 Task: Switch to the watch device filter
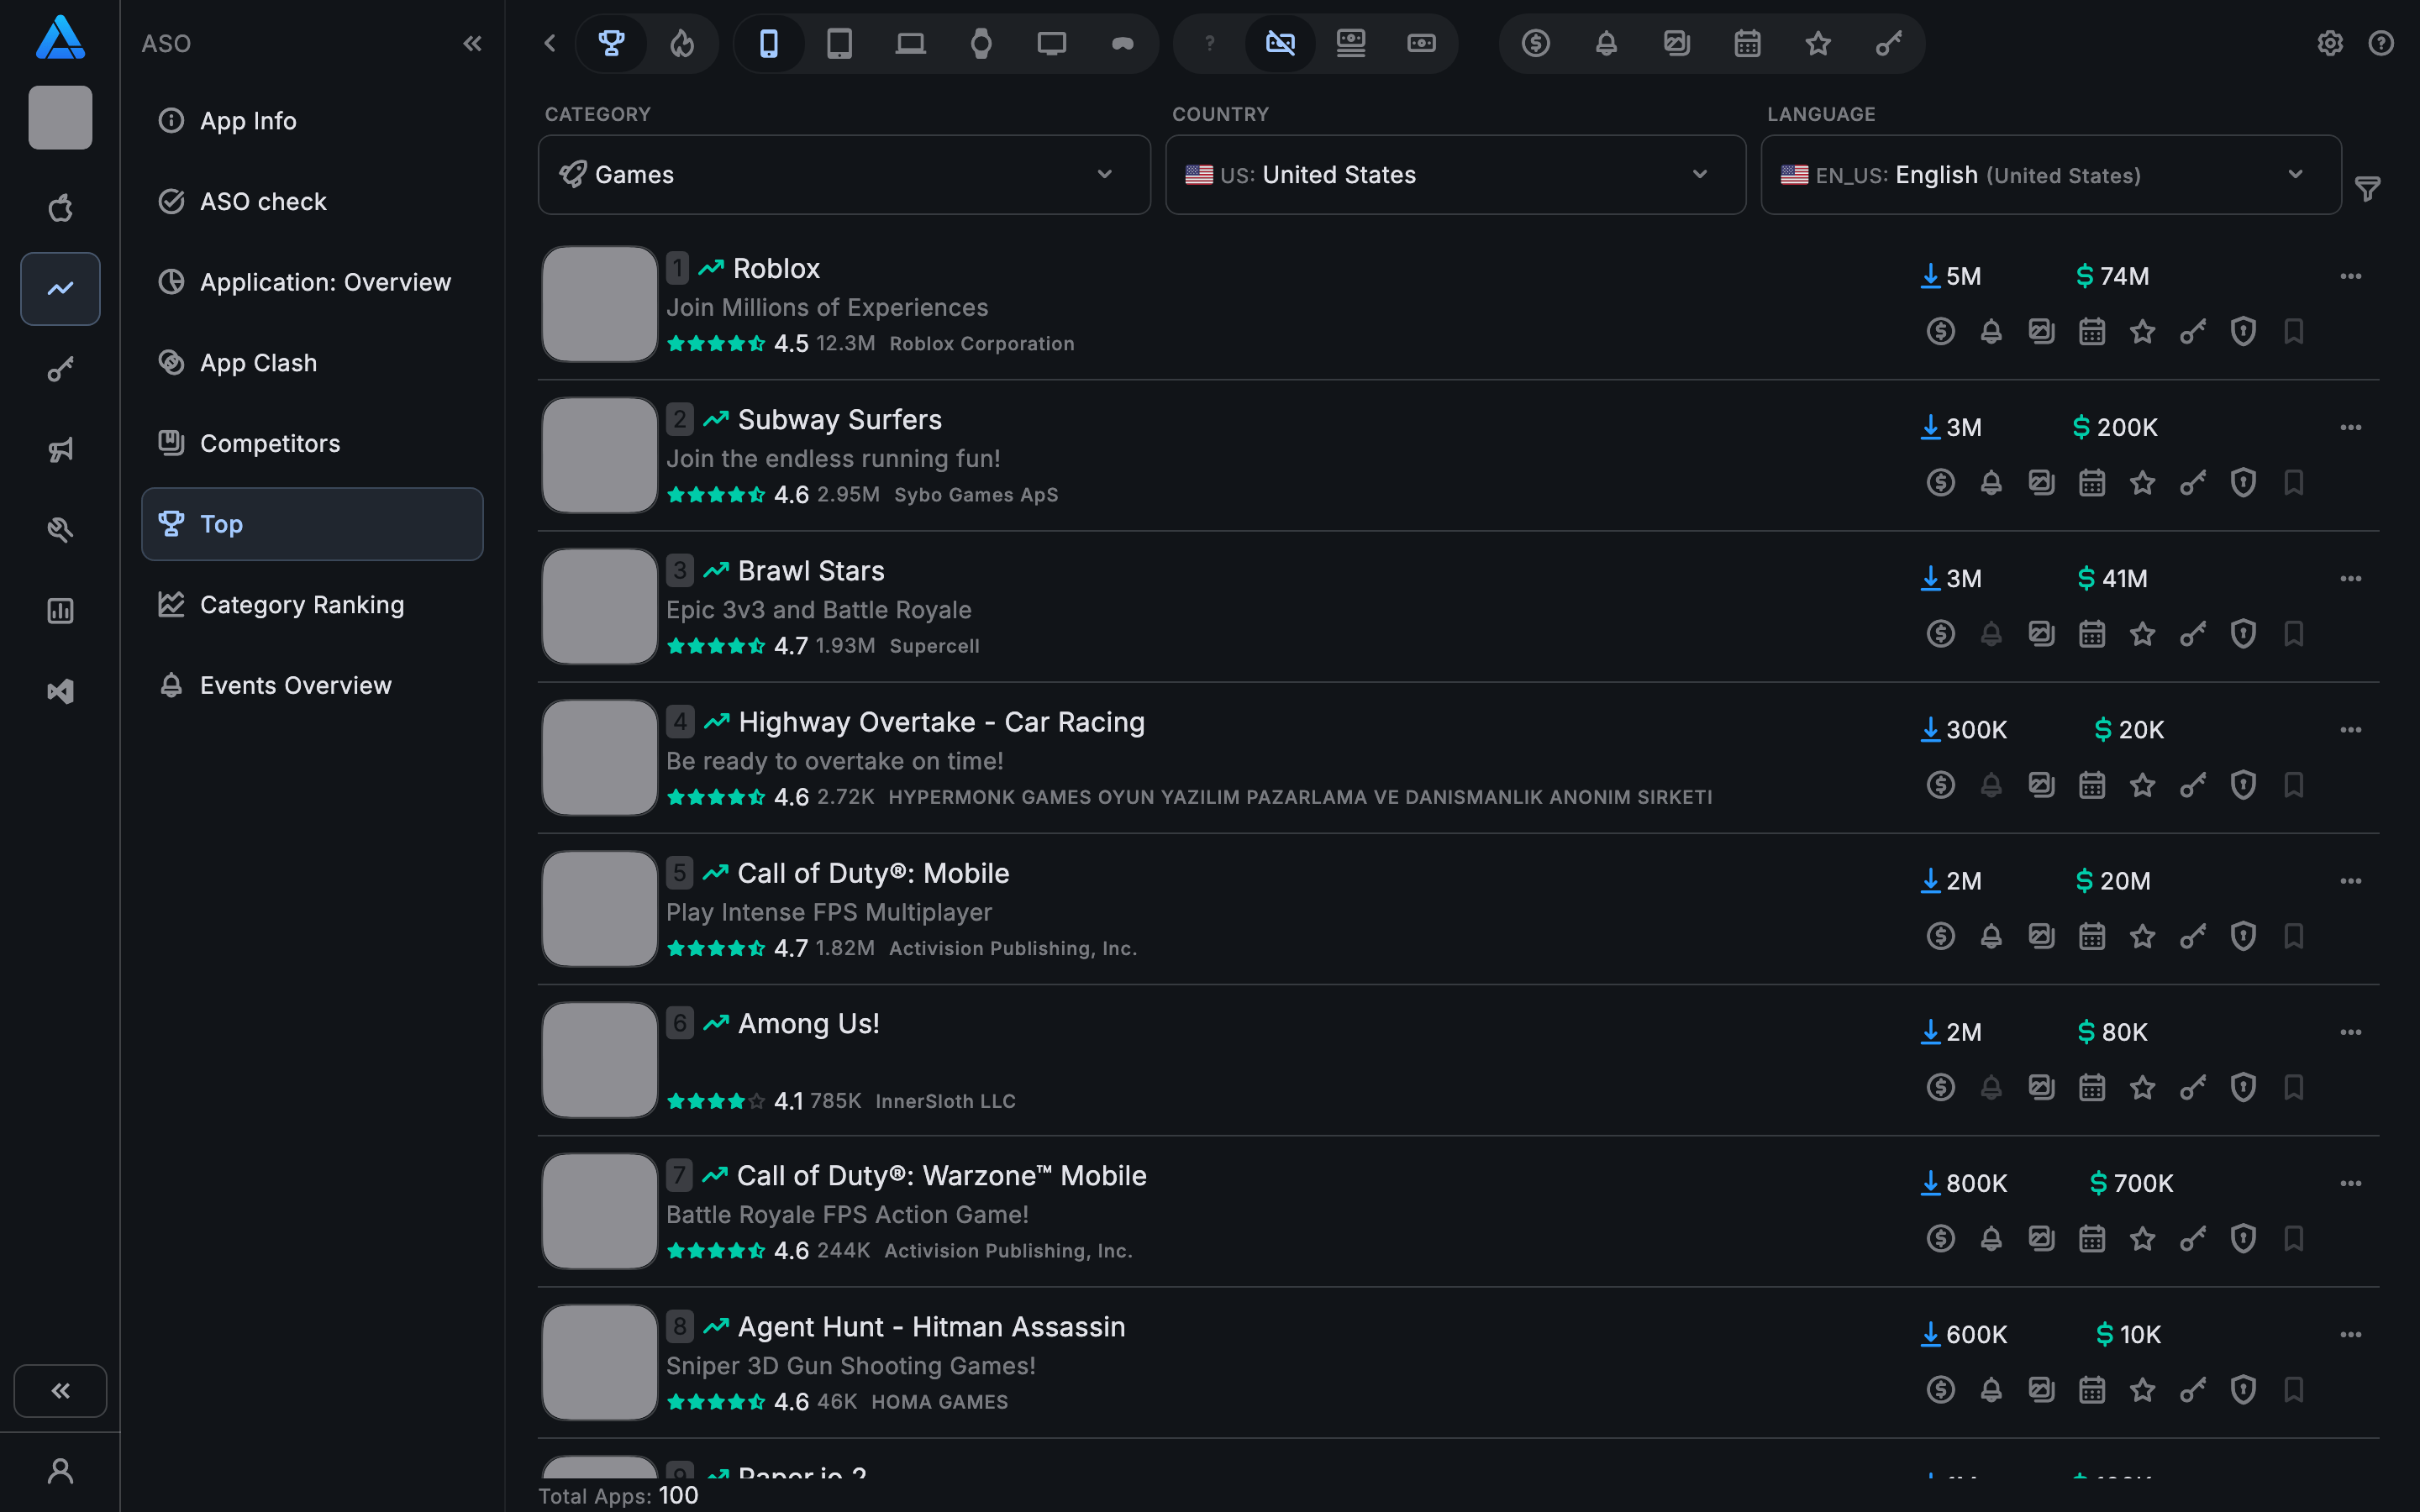point(981,43)
